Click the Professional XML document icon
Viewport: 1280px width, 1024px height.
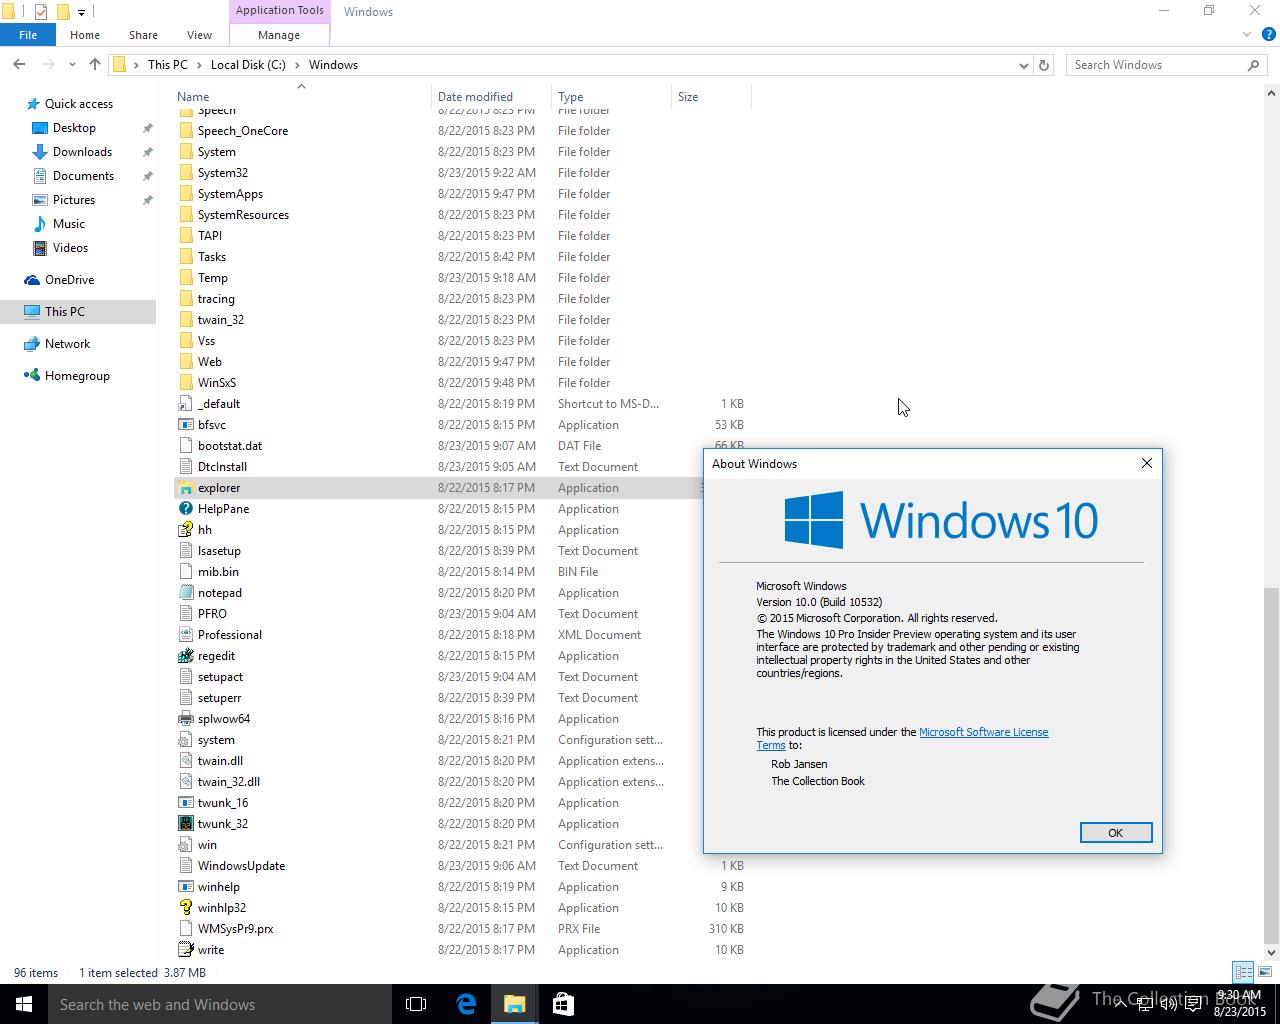[x=185, y=635]
